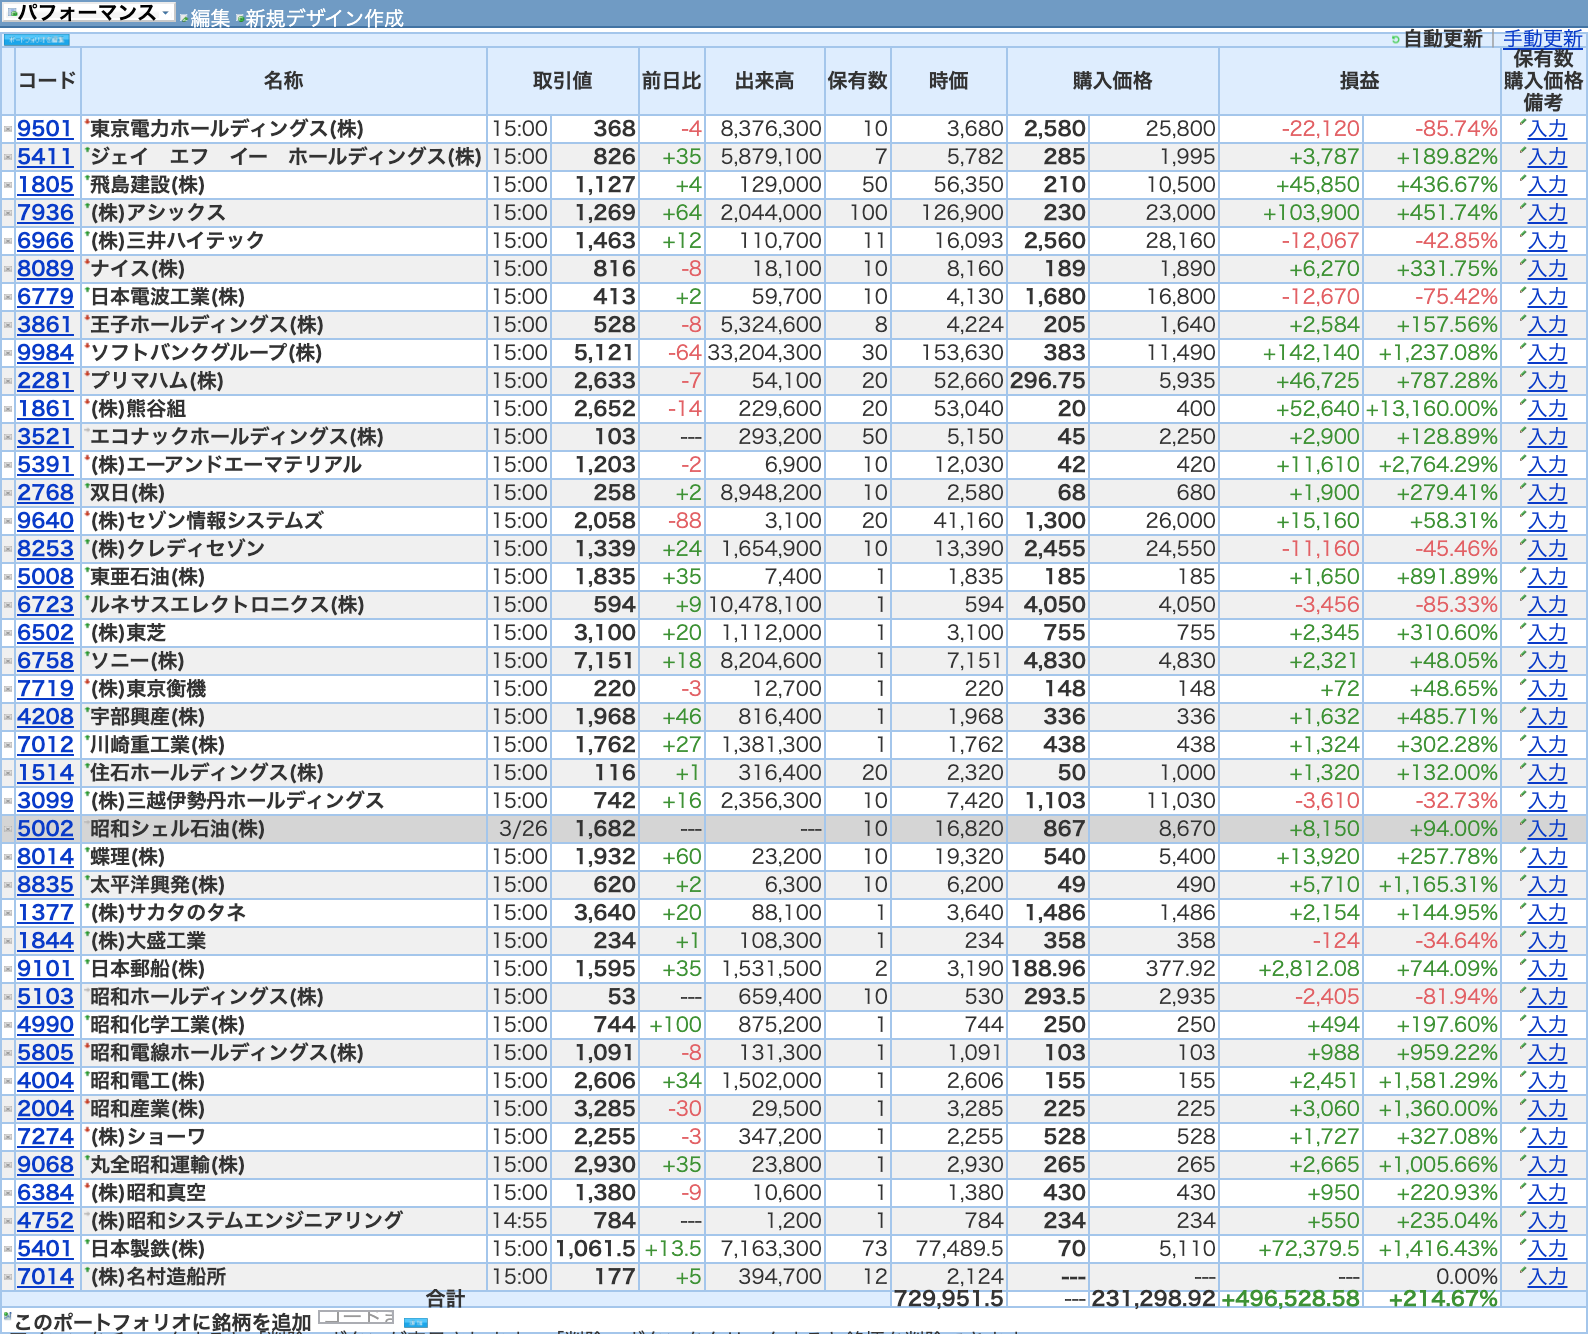The width and height of the screenshot is (1594, 1334).
Task: Open stock code link 1514
Action: click(45, 773)
